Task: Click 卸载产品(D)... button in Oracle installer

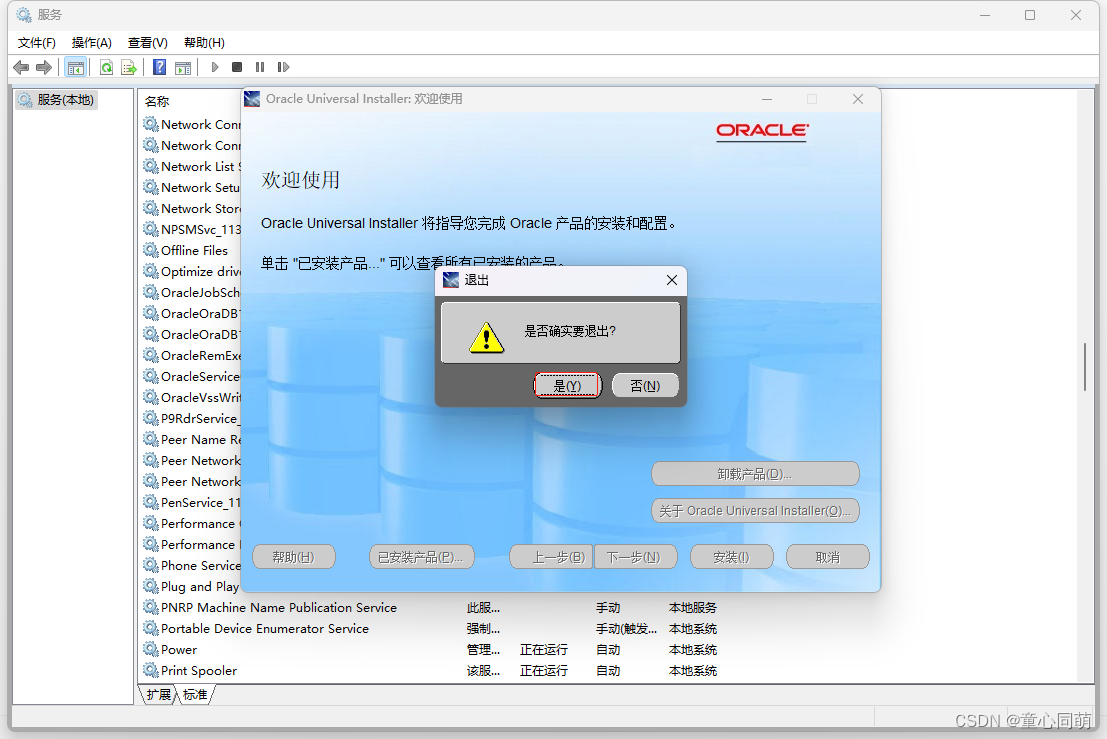Action: (755, 474)
